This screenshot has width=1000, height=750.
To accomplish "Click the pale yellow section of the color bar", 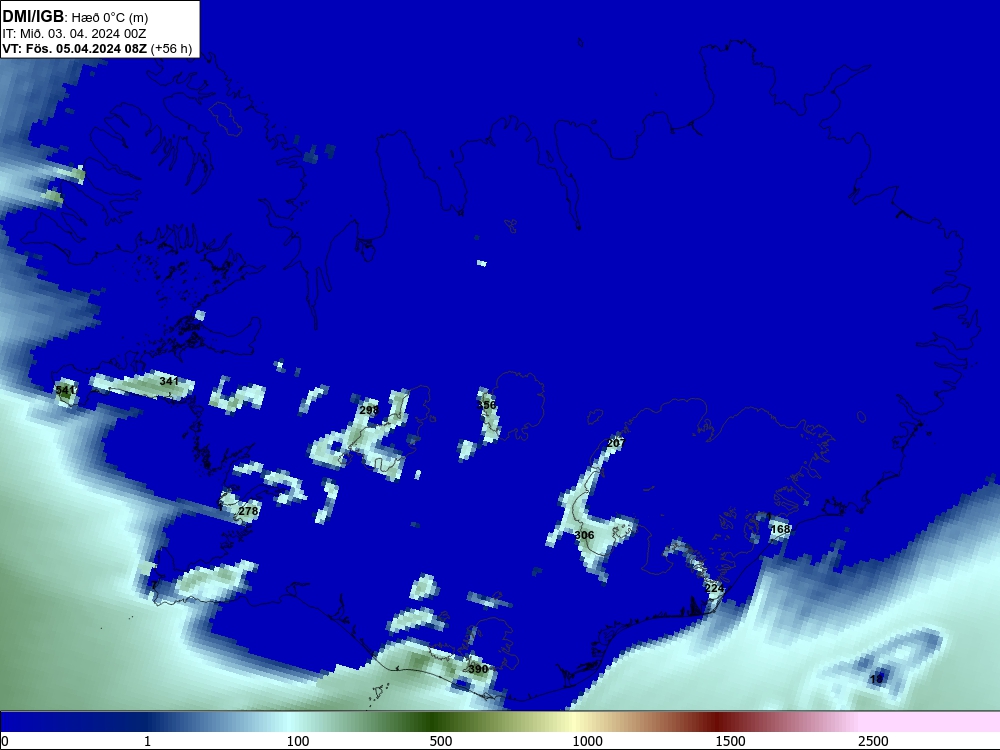I will [x=577, y=722].
